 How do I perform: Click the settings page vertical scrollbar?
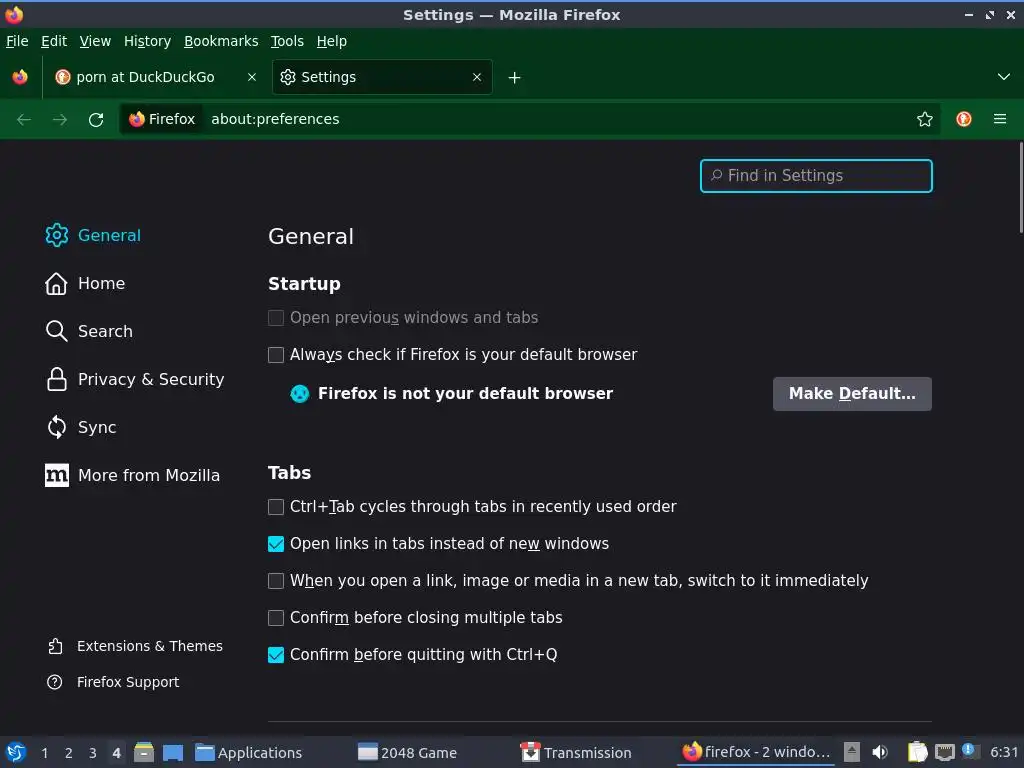(x=1021, y=187)
